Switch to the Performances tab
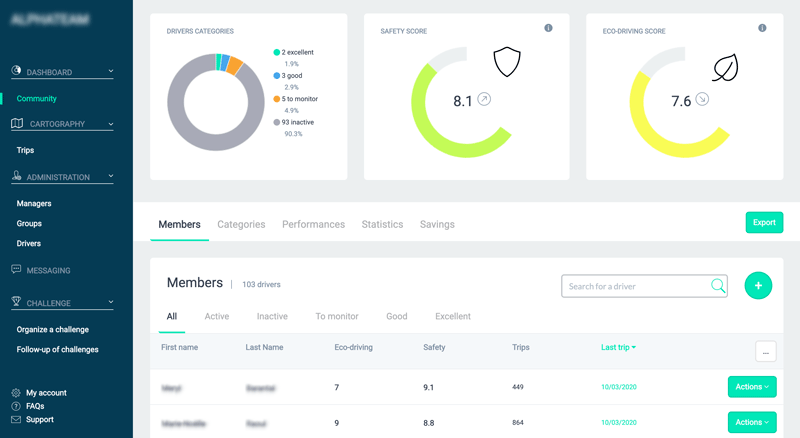This screenshot has height=438, width=800. [x=313, y=225]
